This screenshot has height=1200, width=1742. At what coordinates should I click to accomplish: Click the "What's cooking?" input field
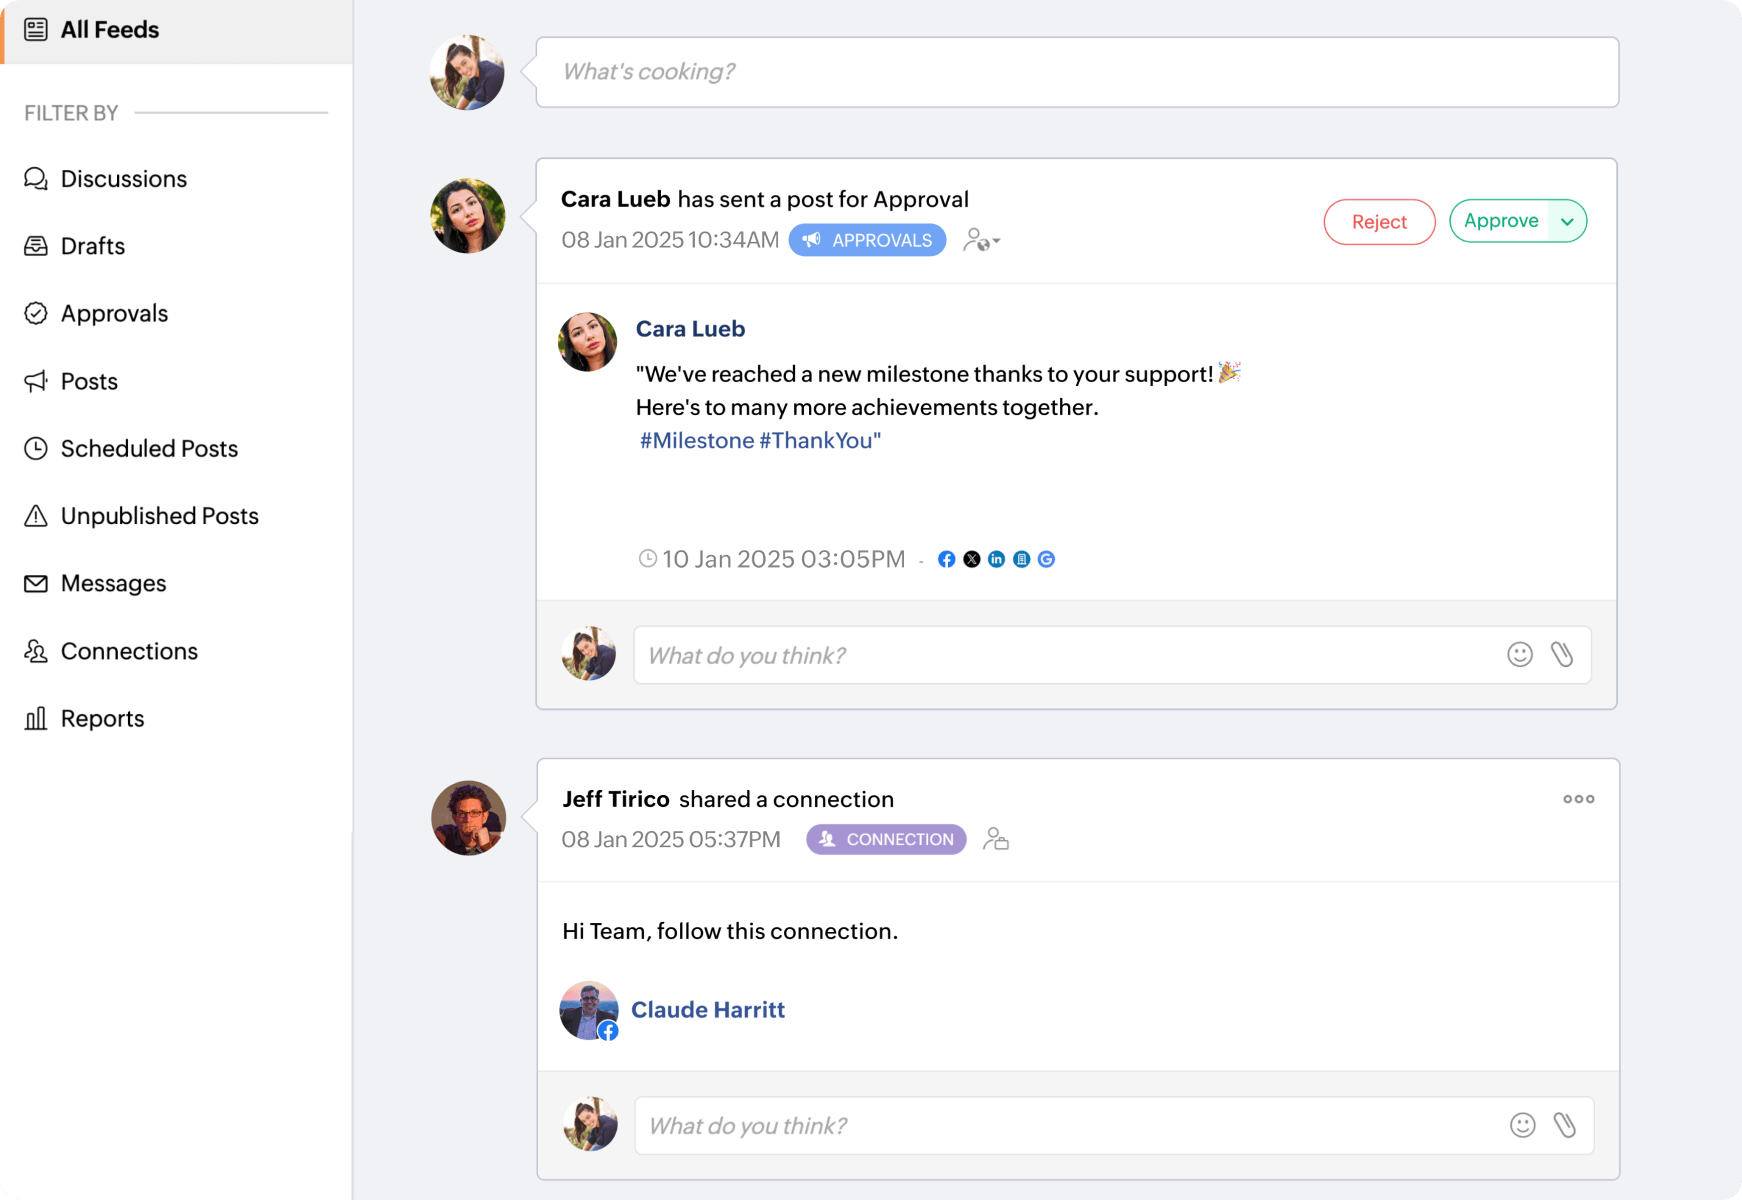click(1076, 72)
